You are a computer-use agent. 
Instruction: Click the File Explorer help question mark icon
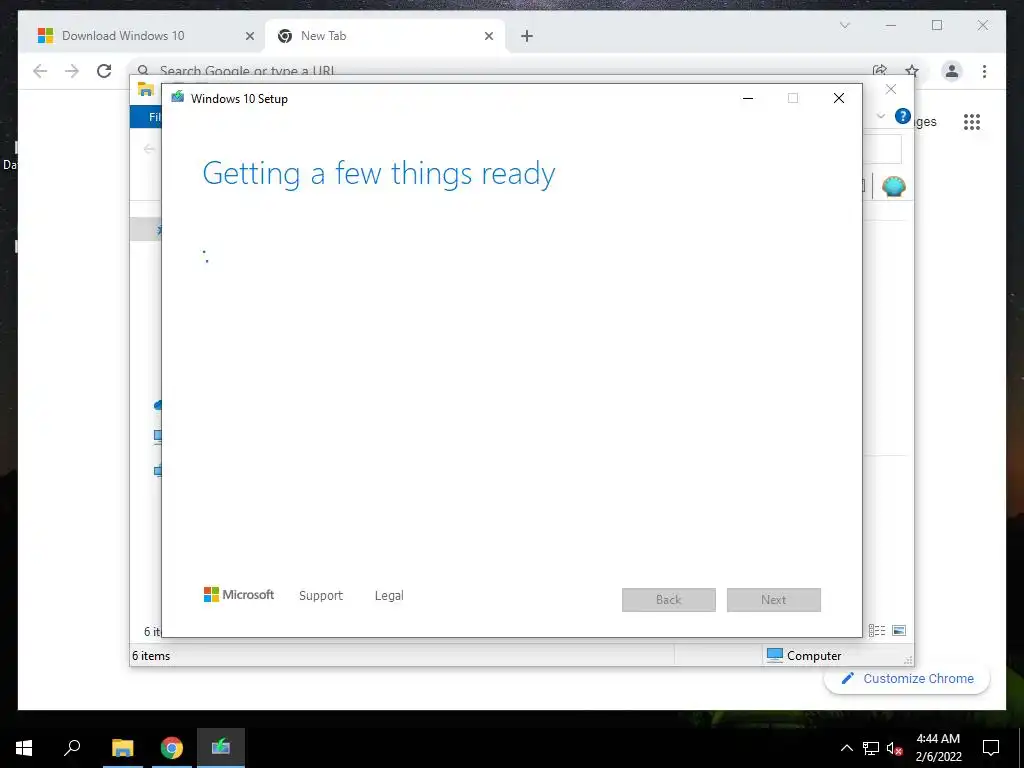tap(903, 116)
